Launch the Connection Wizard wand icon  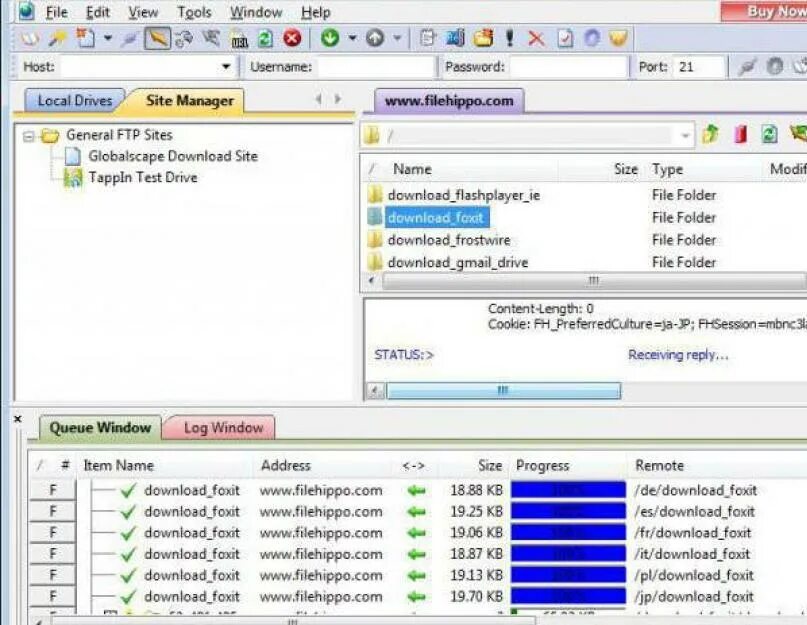57,39
